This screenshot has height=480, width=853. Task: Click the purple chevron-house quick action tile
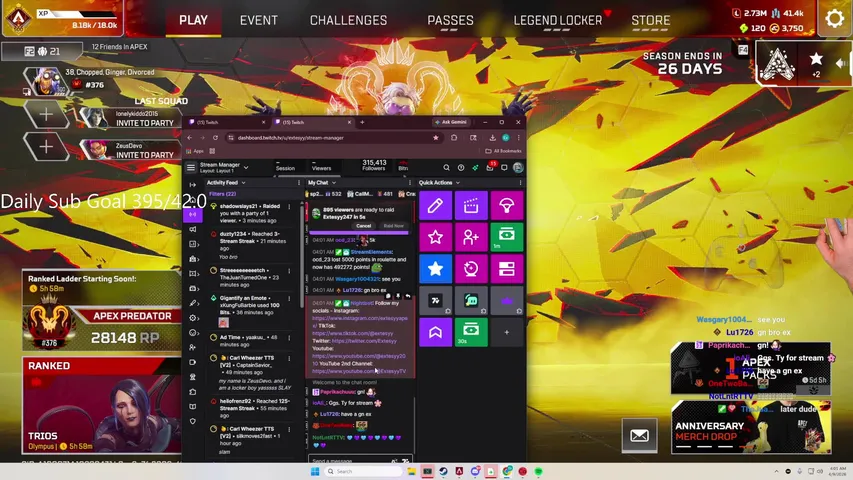pyautogui.click(x=435, y=332)
